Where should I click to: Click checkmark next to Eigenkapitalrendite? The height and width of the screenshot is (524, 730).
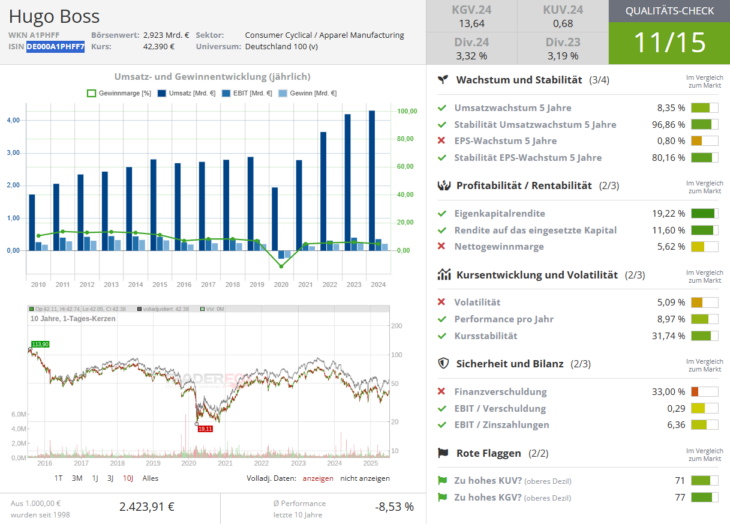click(x=442, y=214)
